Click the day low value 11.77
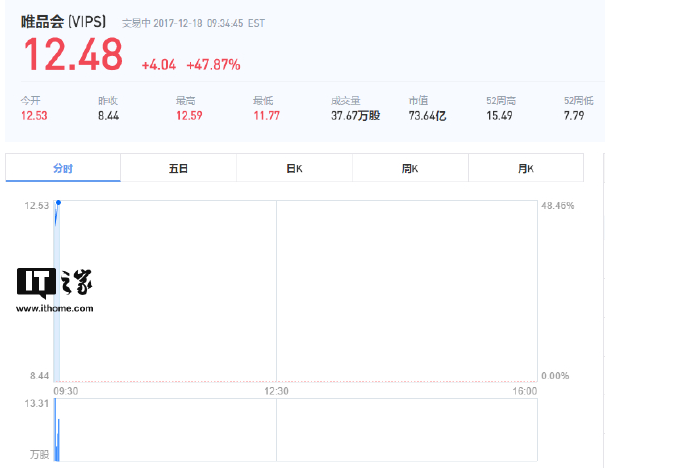 267,115
